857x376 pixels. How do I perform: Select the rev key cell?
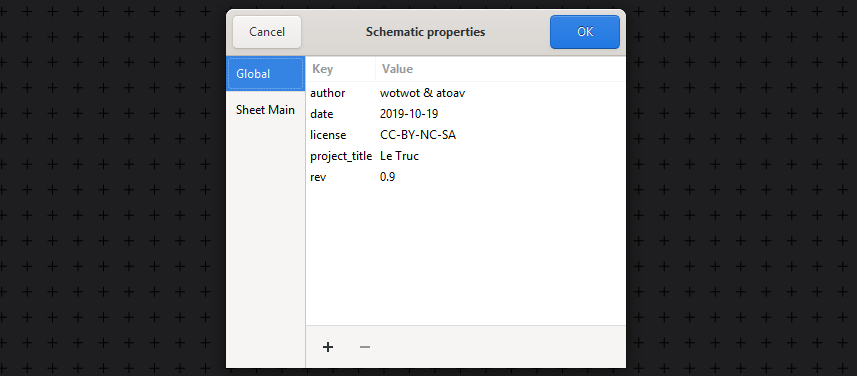pyautogui.click(x=318, y=177)
